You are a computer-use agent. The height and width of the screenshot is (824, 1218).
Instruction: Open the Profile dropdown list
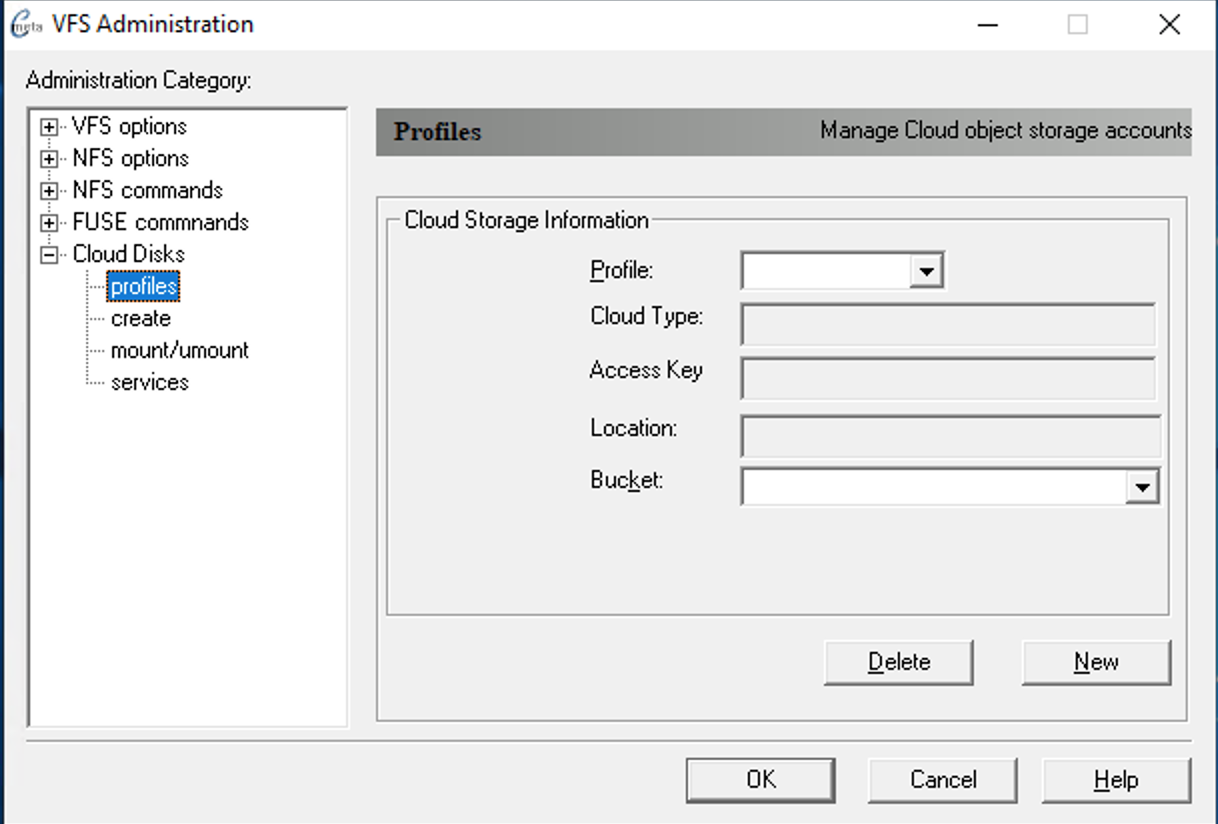926,271
